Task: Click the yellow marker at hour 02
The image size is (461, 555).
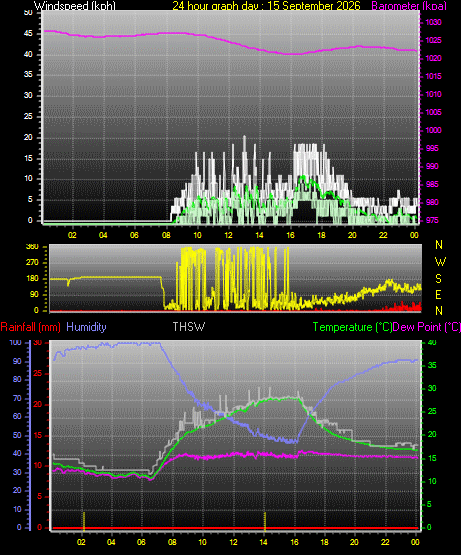Action: coord(84,521)
